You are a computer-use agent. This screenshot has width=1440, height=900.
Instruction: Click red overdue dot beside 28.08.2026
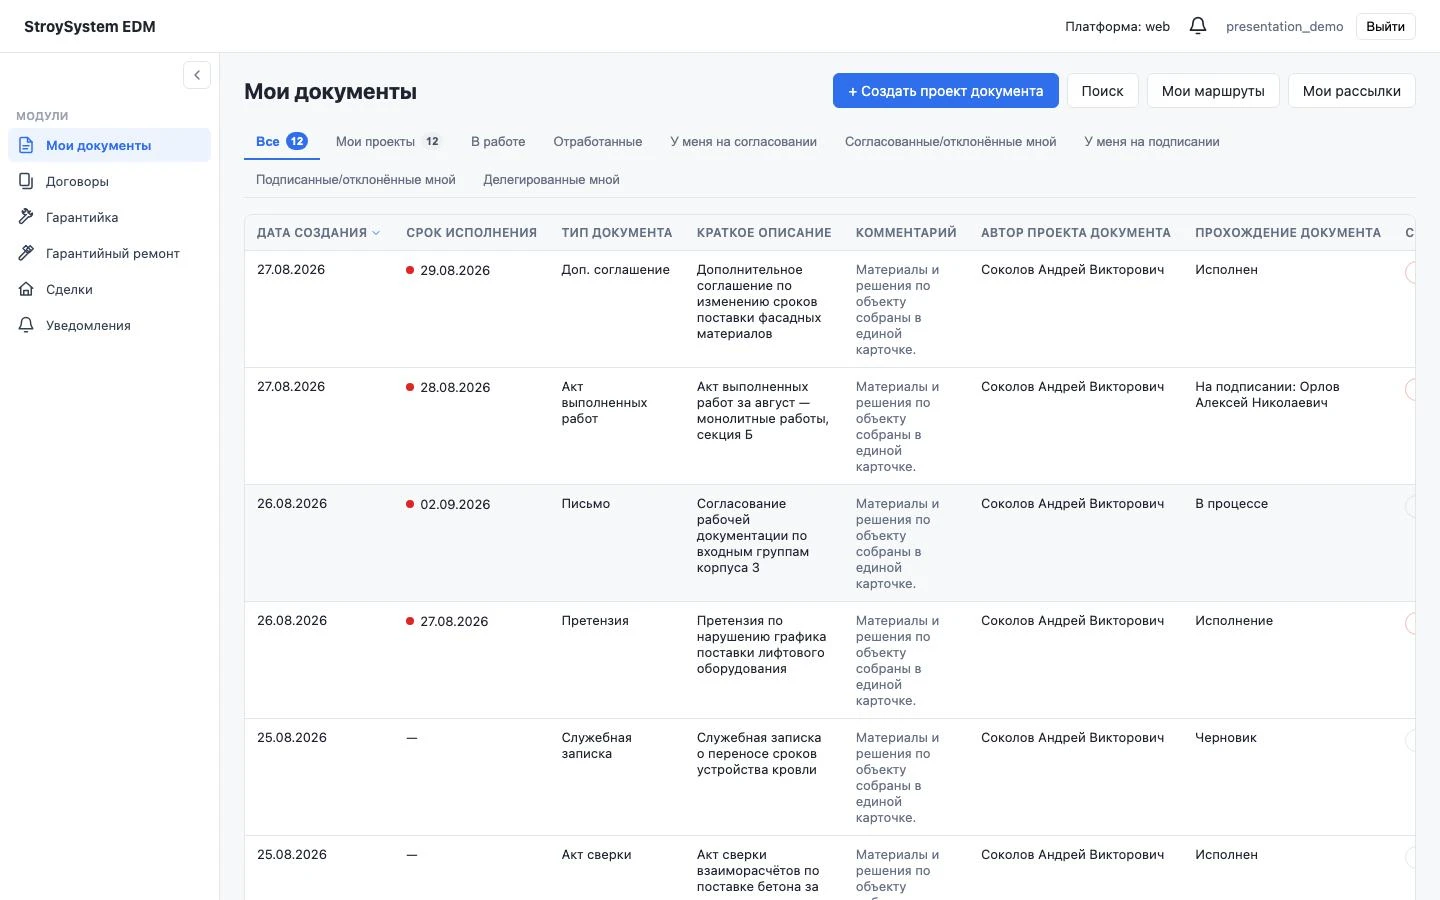point(410,387)
